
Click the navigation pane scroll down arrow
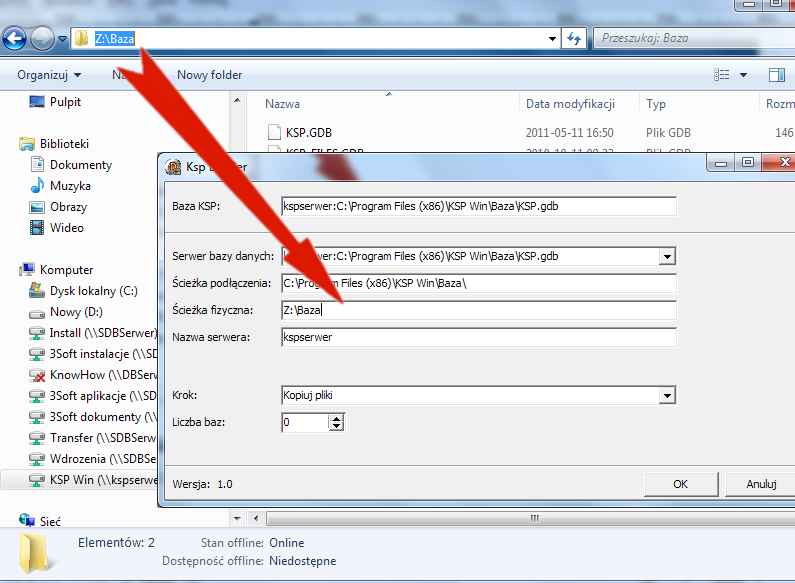(x=237, y=518)
